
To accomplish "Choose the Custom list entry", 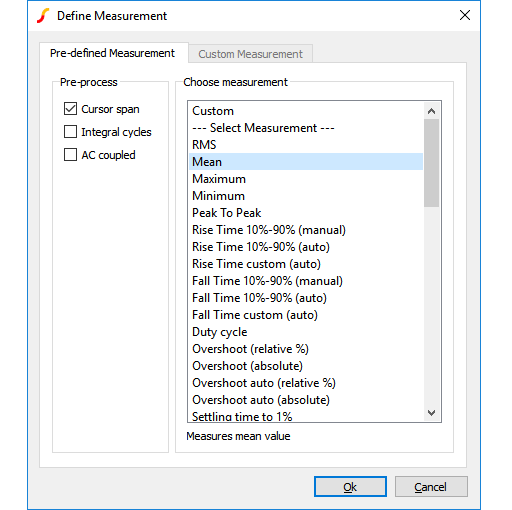I will point(306,111).
